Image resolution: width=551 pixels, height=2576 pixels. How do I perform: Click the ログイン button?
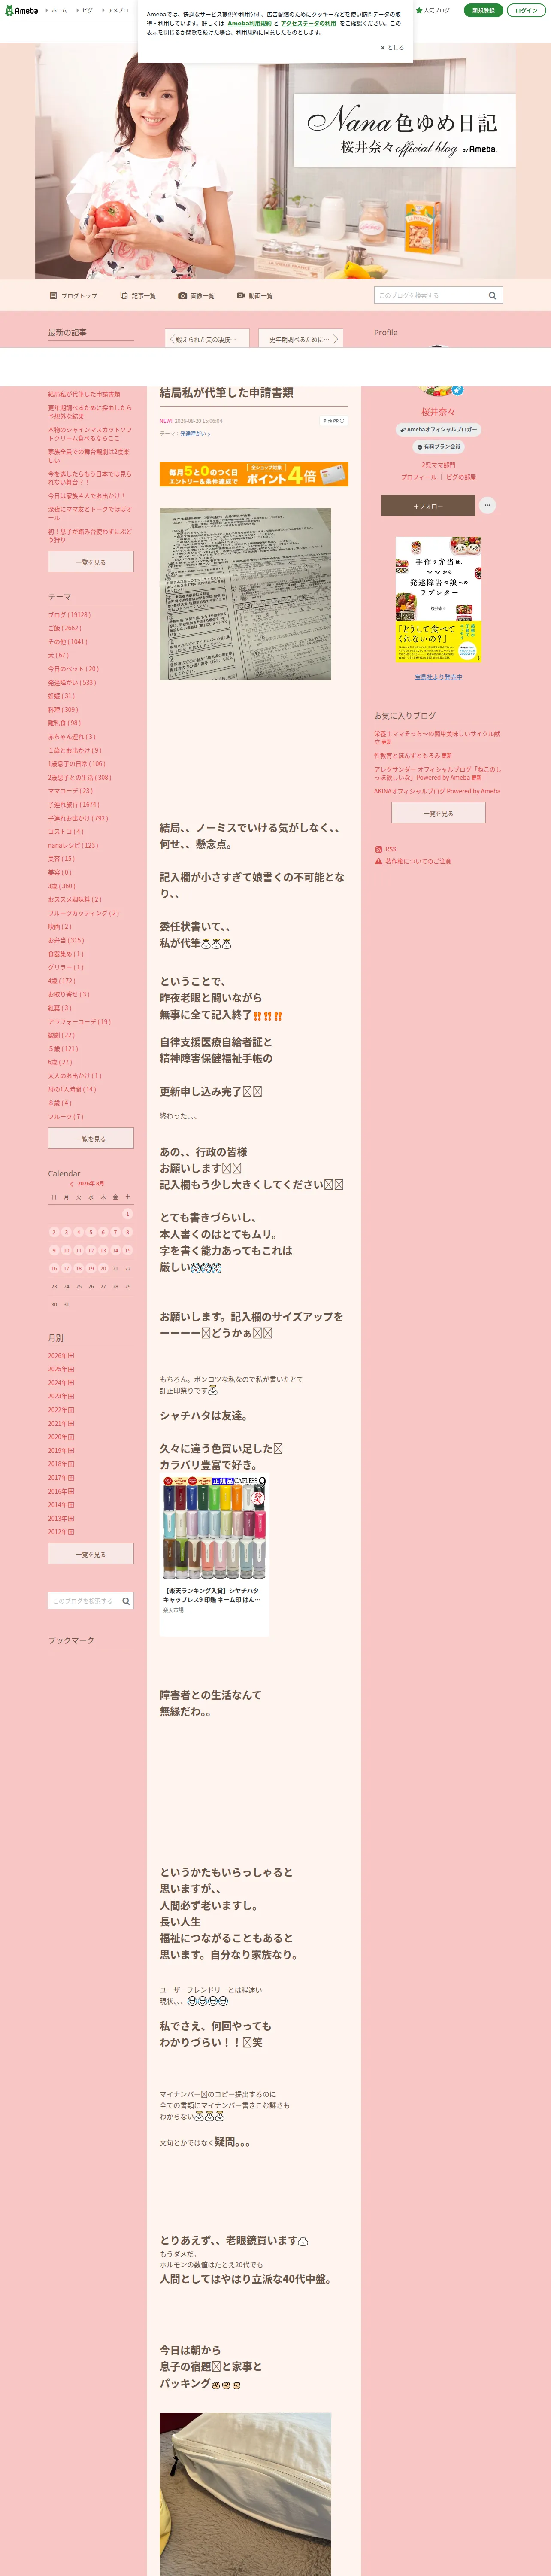pyautogui.click(x=526, y=10)
